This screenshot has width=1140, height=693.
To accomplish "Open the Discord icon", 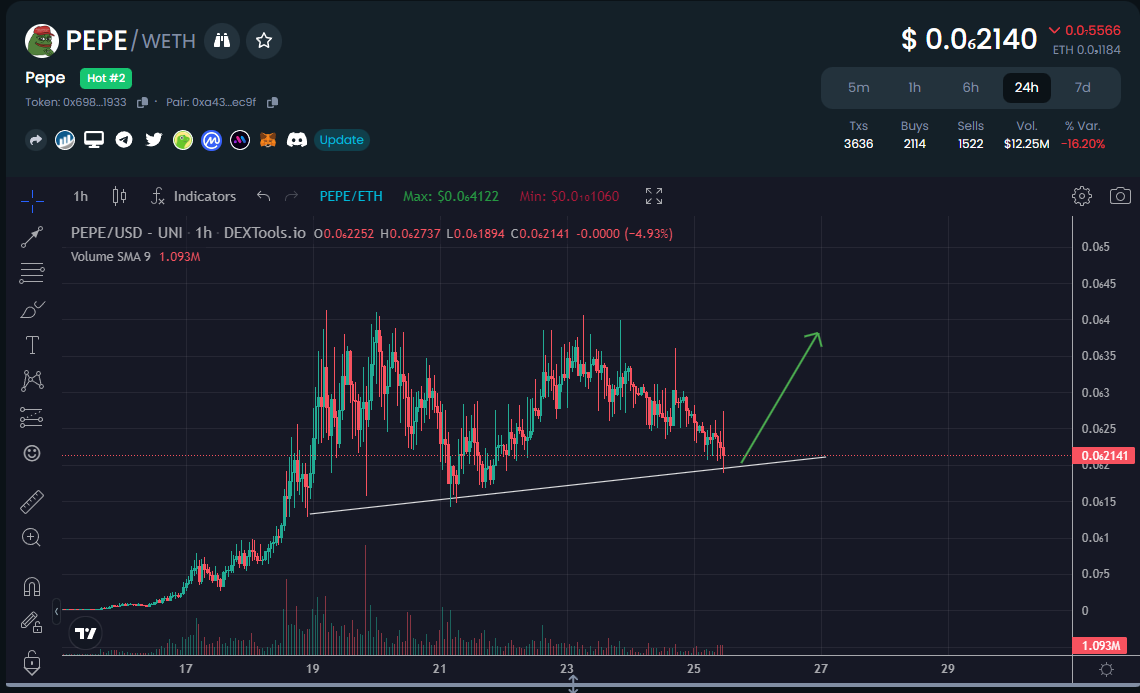I will (x=297, y=140).
